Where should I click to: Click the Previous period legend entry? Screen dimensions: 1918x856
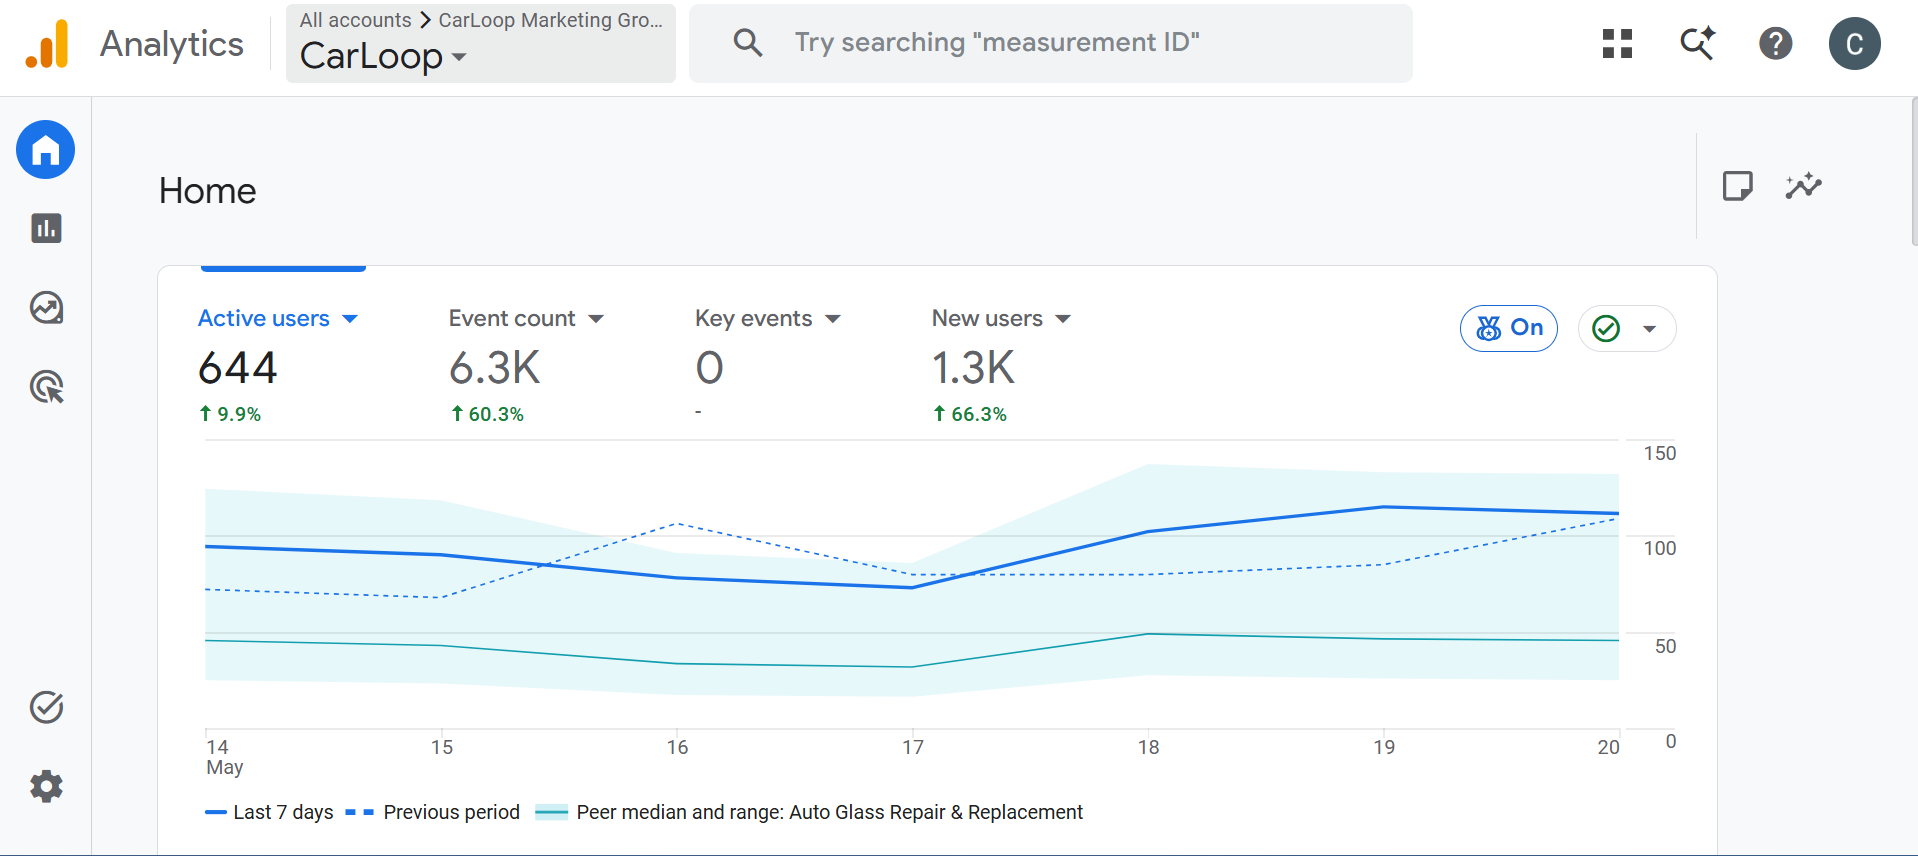point(432,812)
